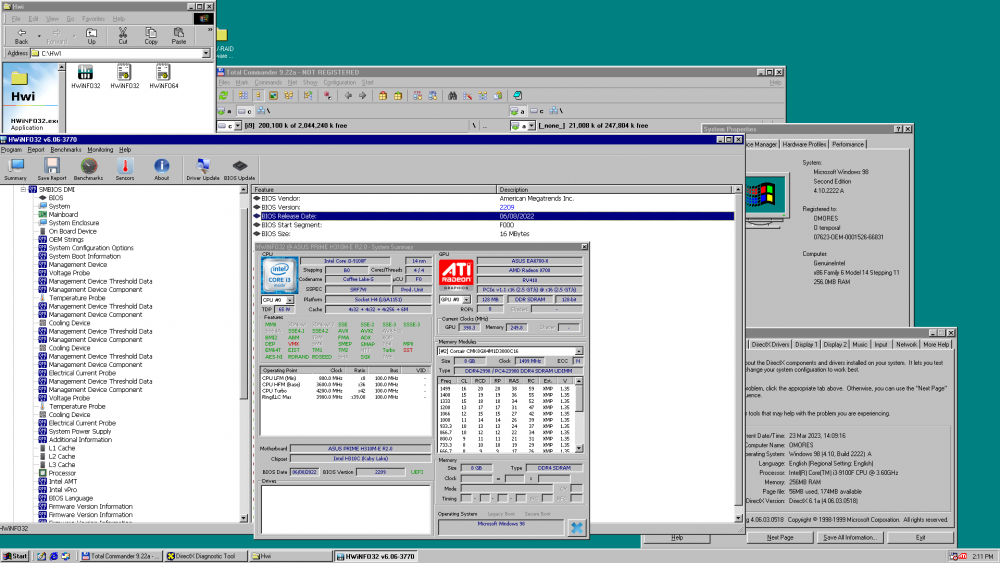Click Save All Information button
1000x563 pixels.
pos(849,537)
